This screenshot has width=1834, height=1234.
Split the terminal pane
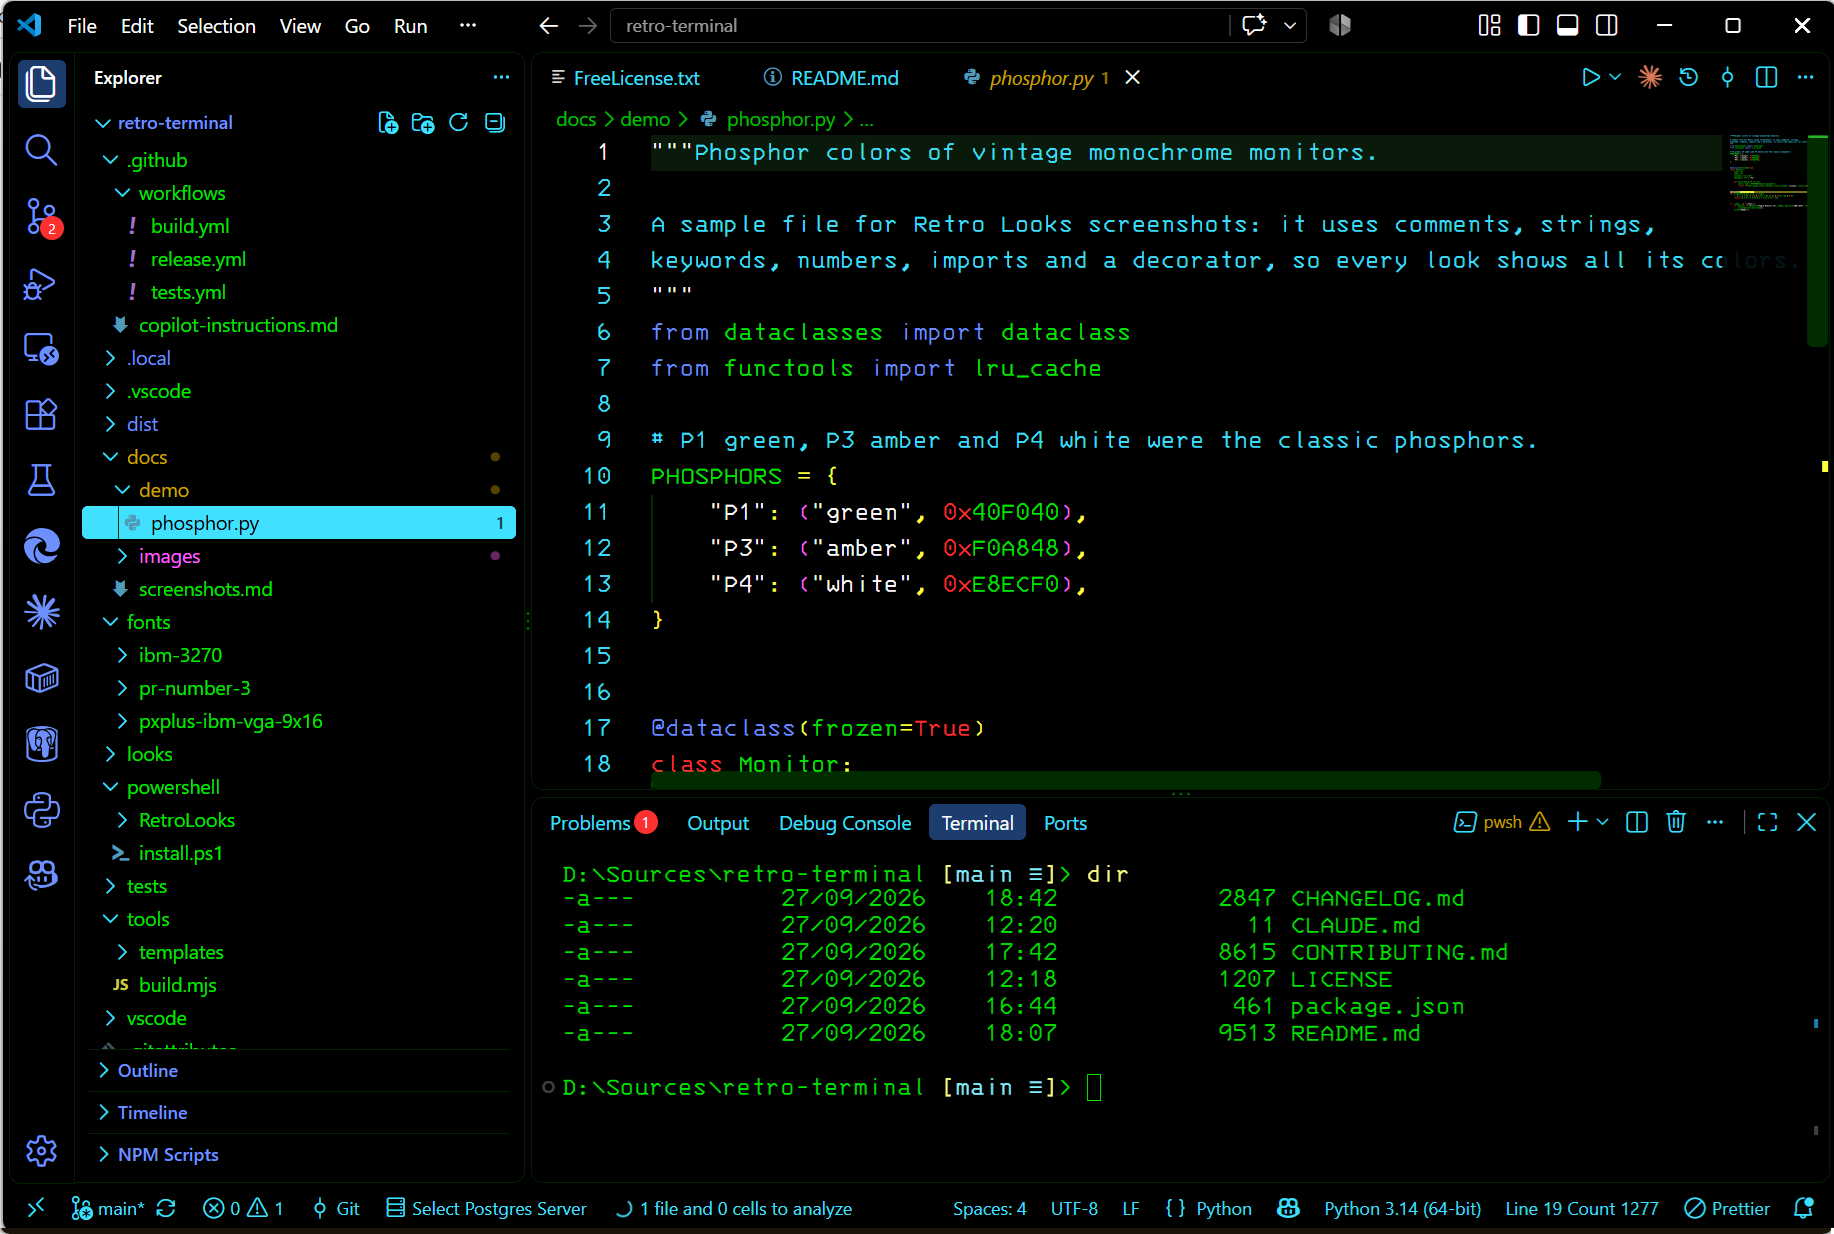[1637, 822]
